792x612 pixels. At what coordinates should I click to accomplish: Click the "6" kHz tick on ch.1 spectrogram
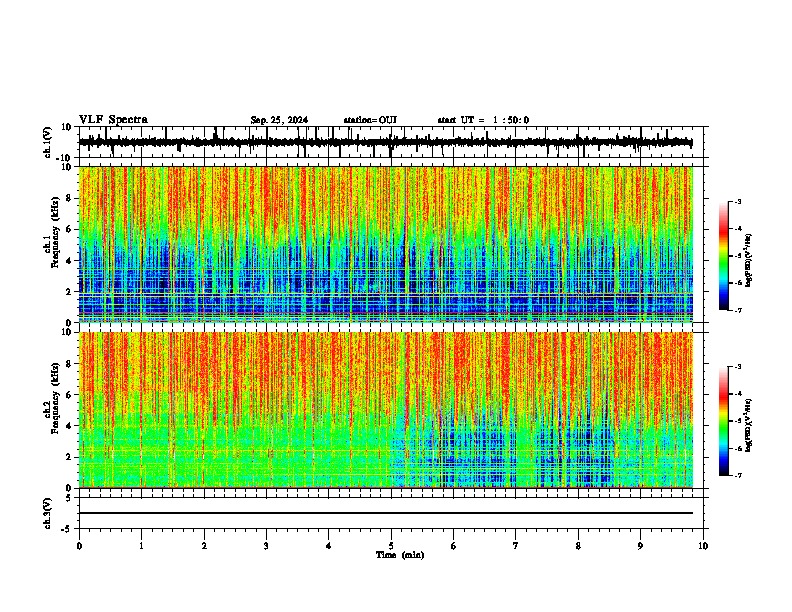click(x=70, y=230)
